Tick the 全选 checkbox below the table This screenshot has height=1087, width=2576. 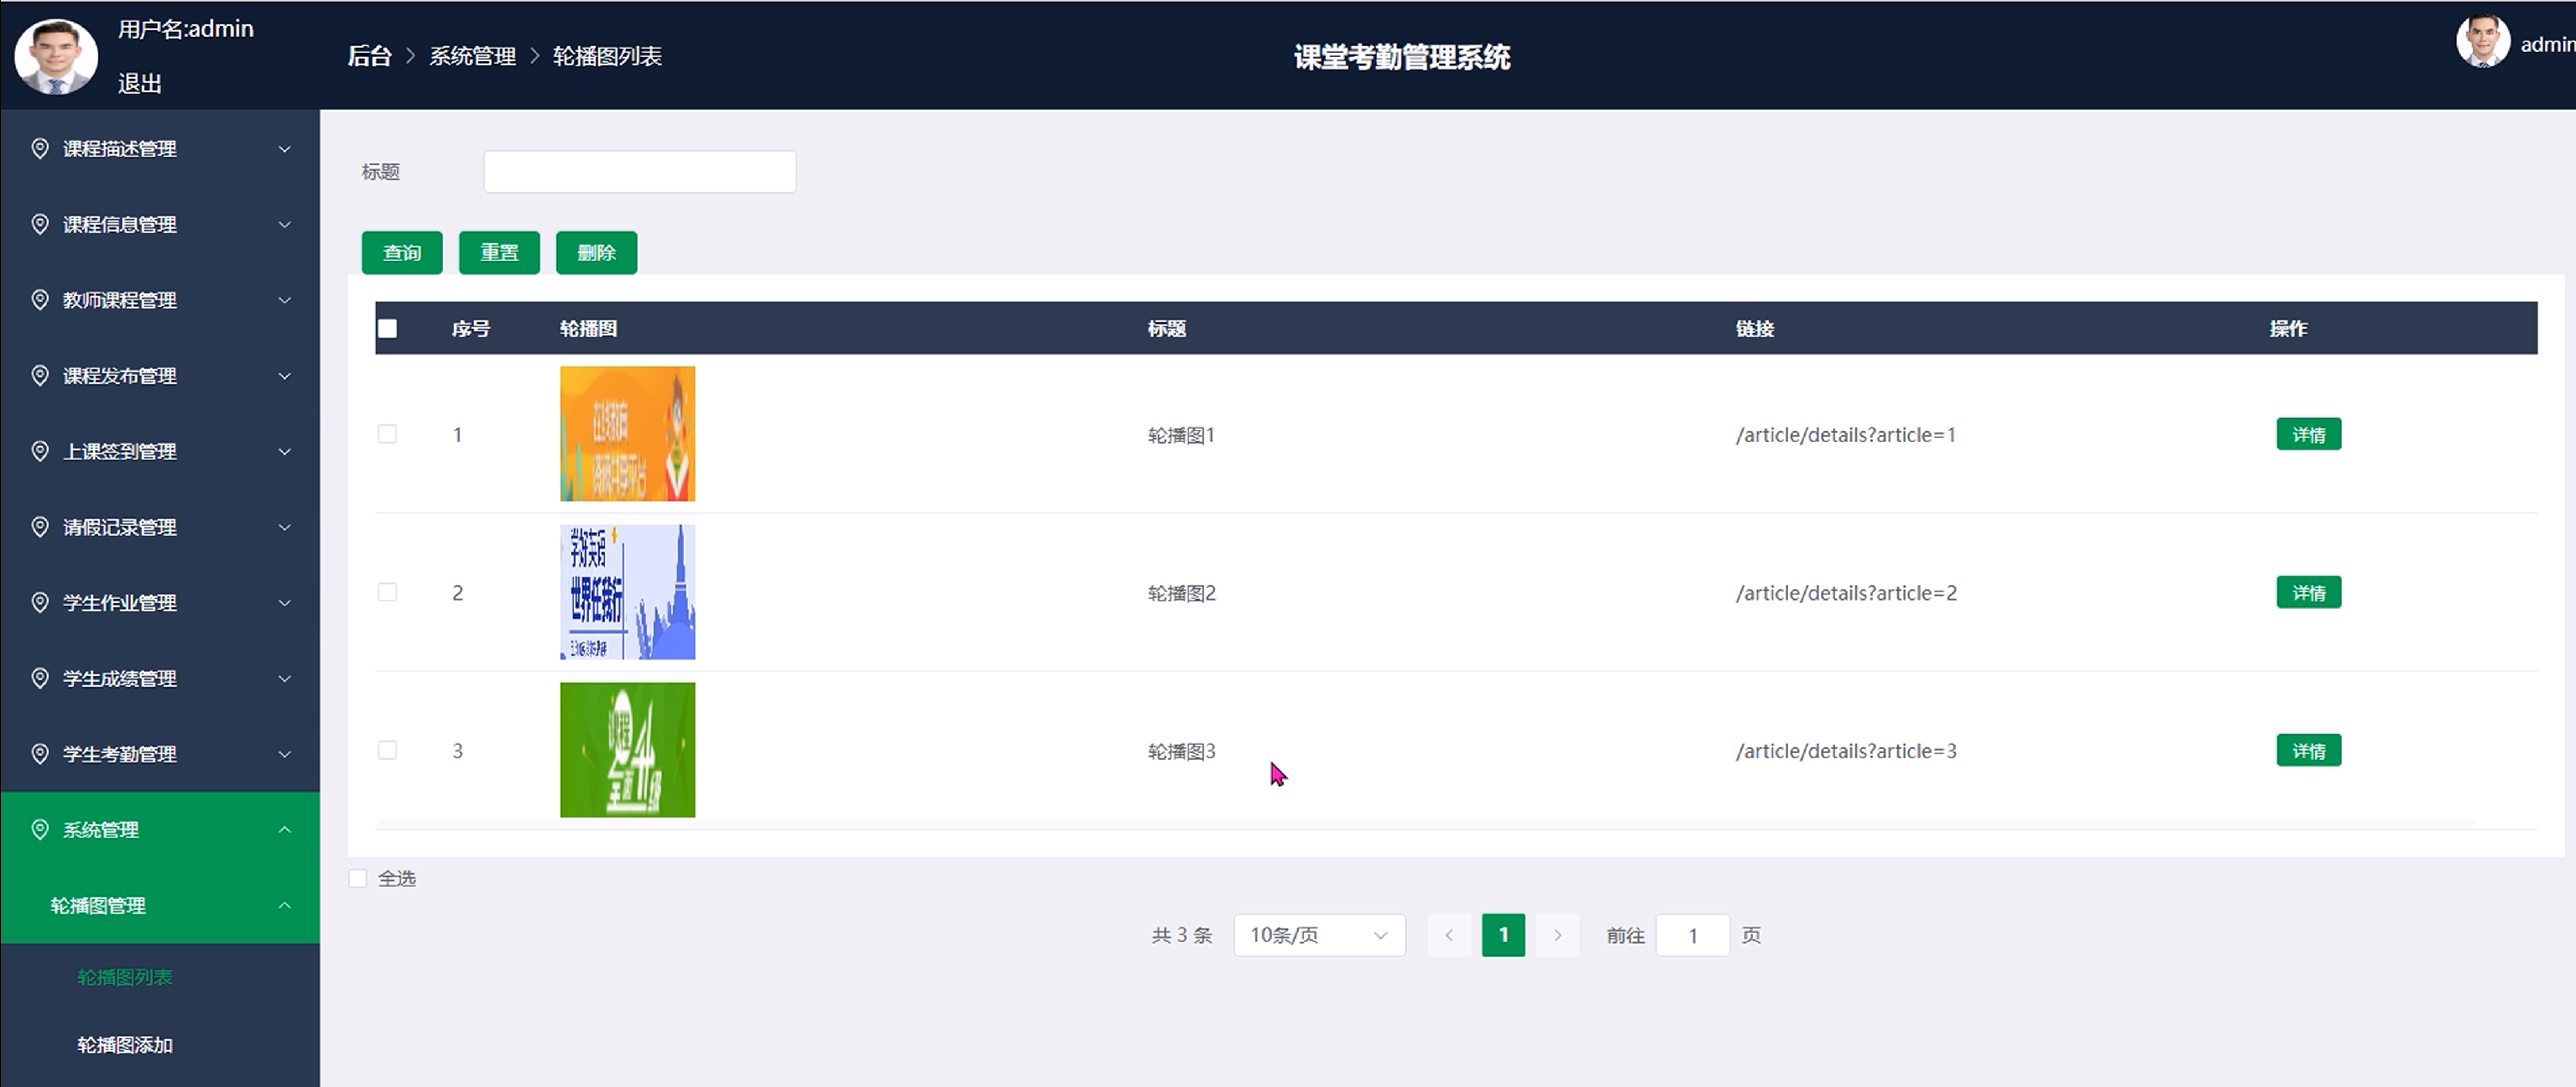point(358,878)
